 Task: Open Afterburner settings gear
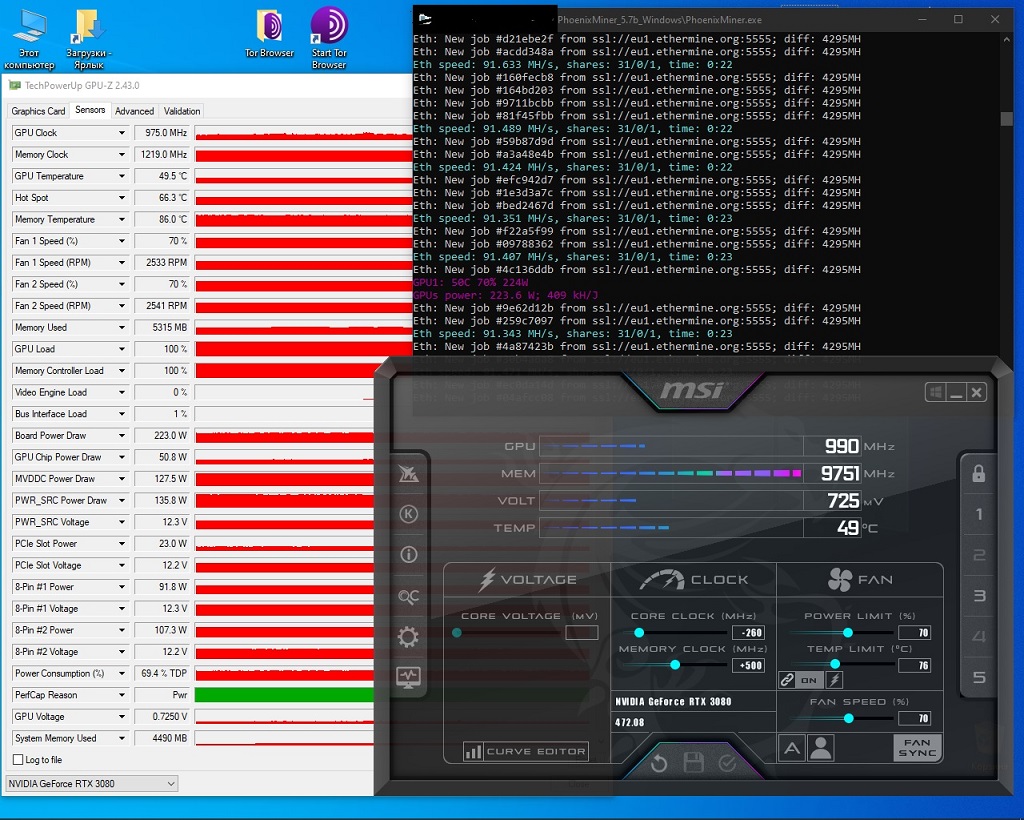click(x=408, y=637)
